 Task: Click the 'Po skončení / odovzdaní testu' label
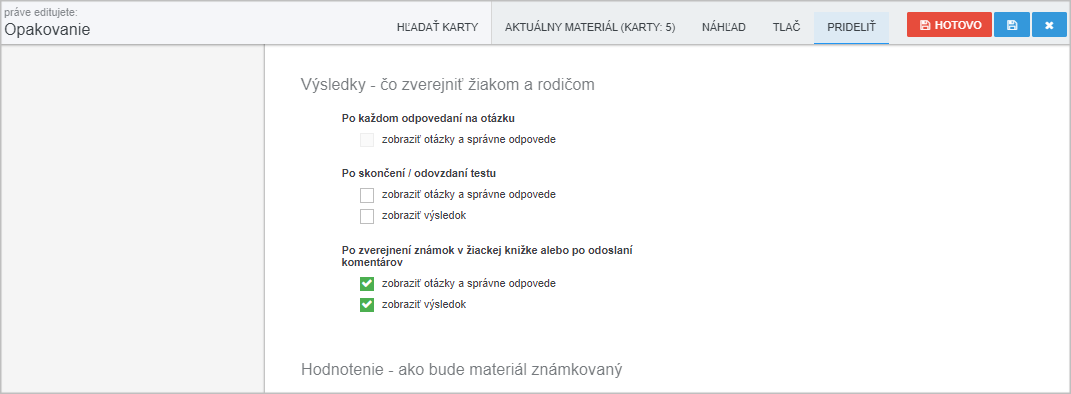click(419, 173)
